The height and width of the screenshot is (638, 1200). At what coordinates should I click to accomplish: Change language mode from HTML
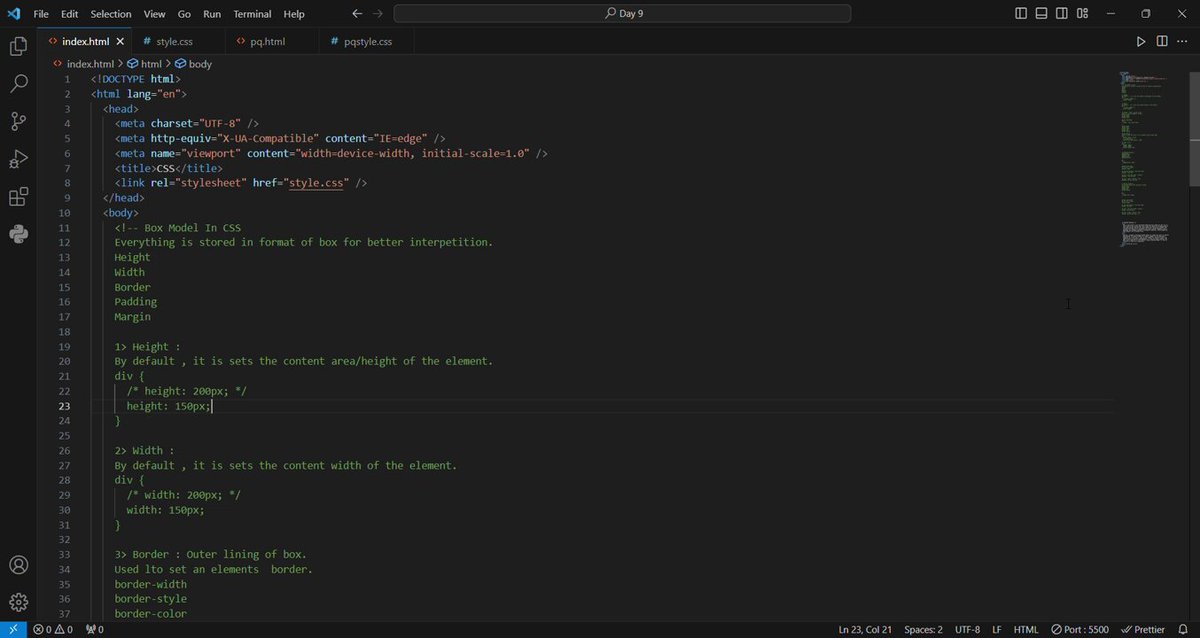(x=1026, y=629)
